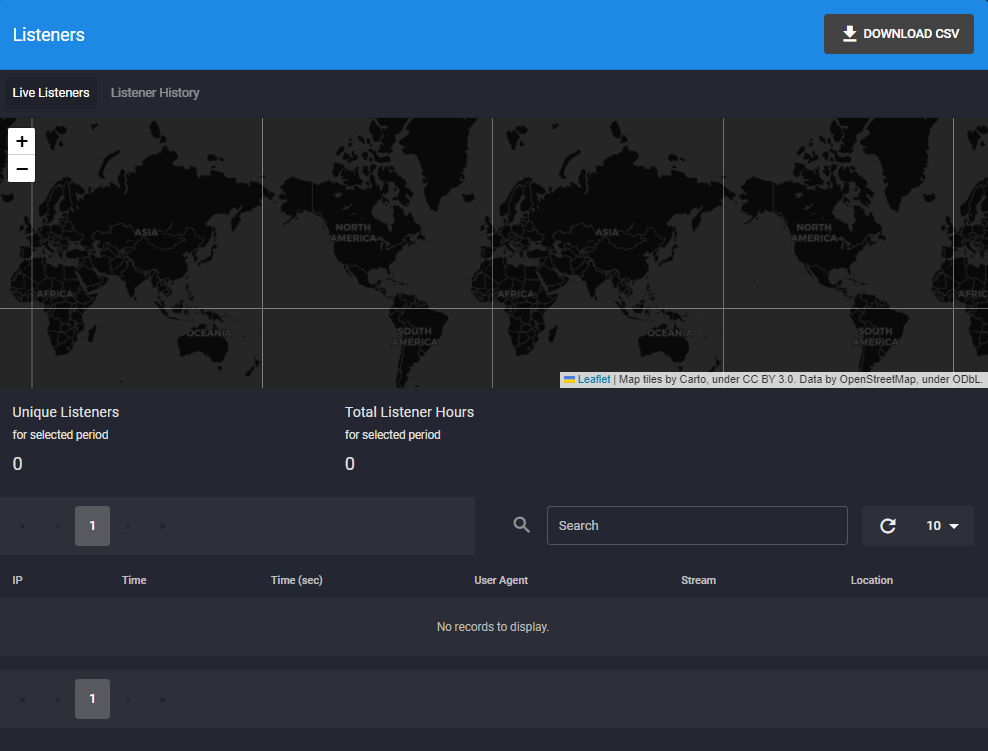Sort by the Time (sec) column header
Image resolution: width=988 pixels, height=751 pixels.
click(296, 580)
